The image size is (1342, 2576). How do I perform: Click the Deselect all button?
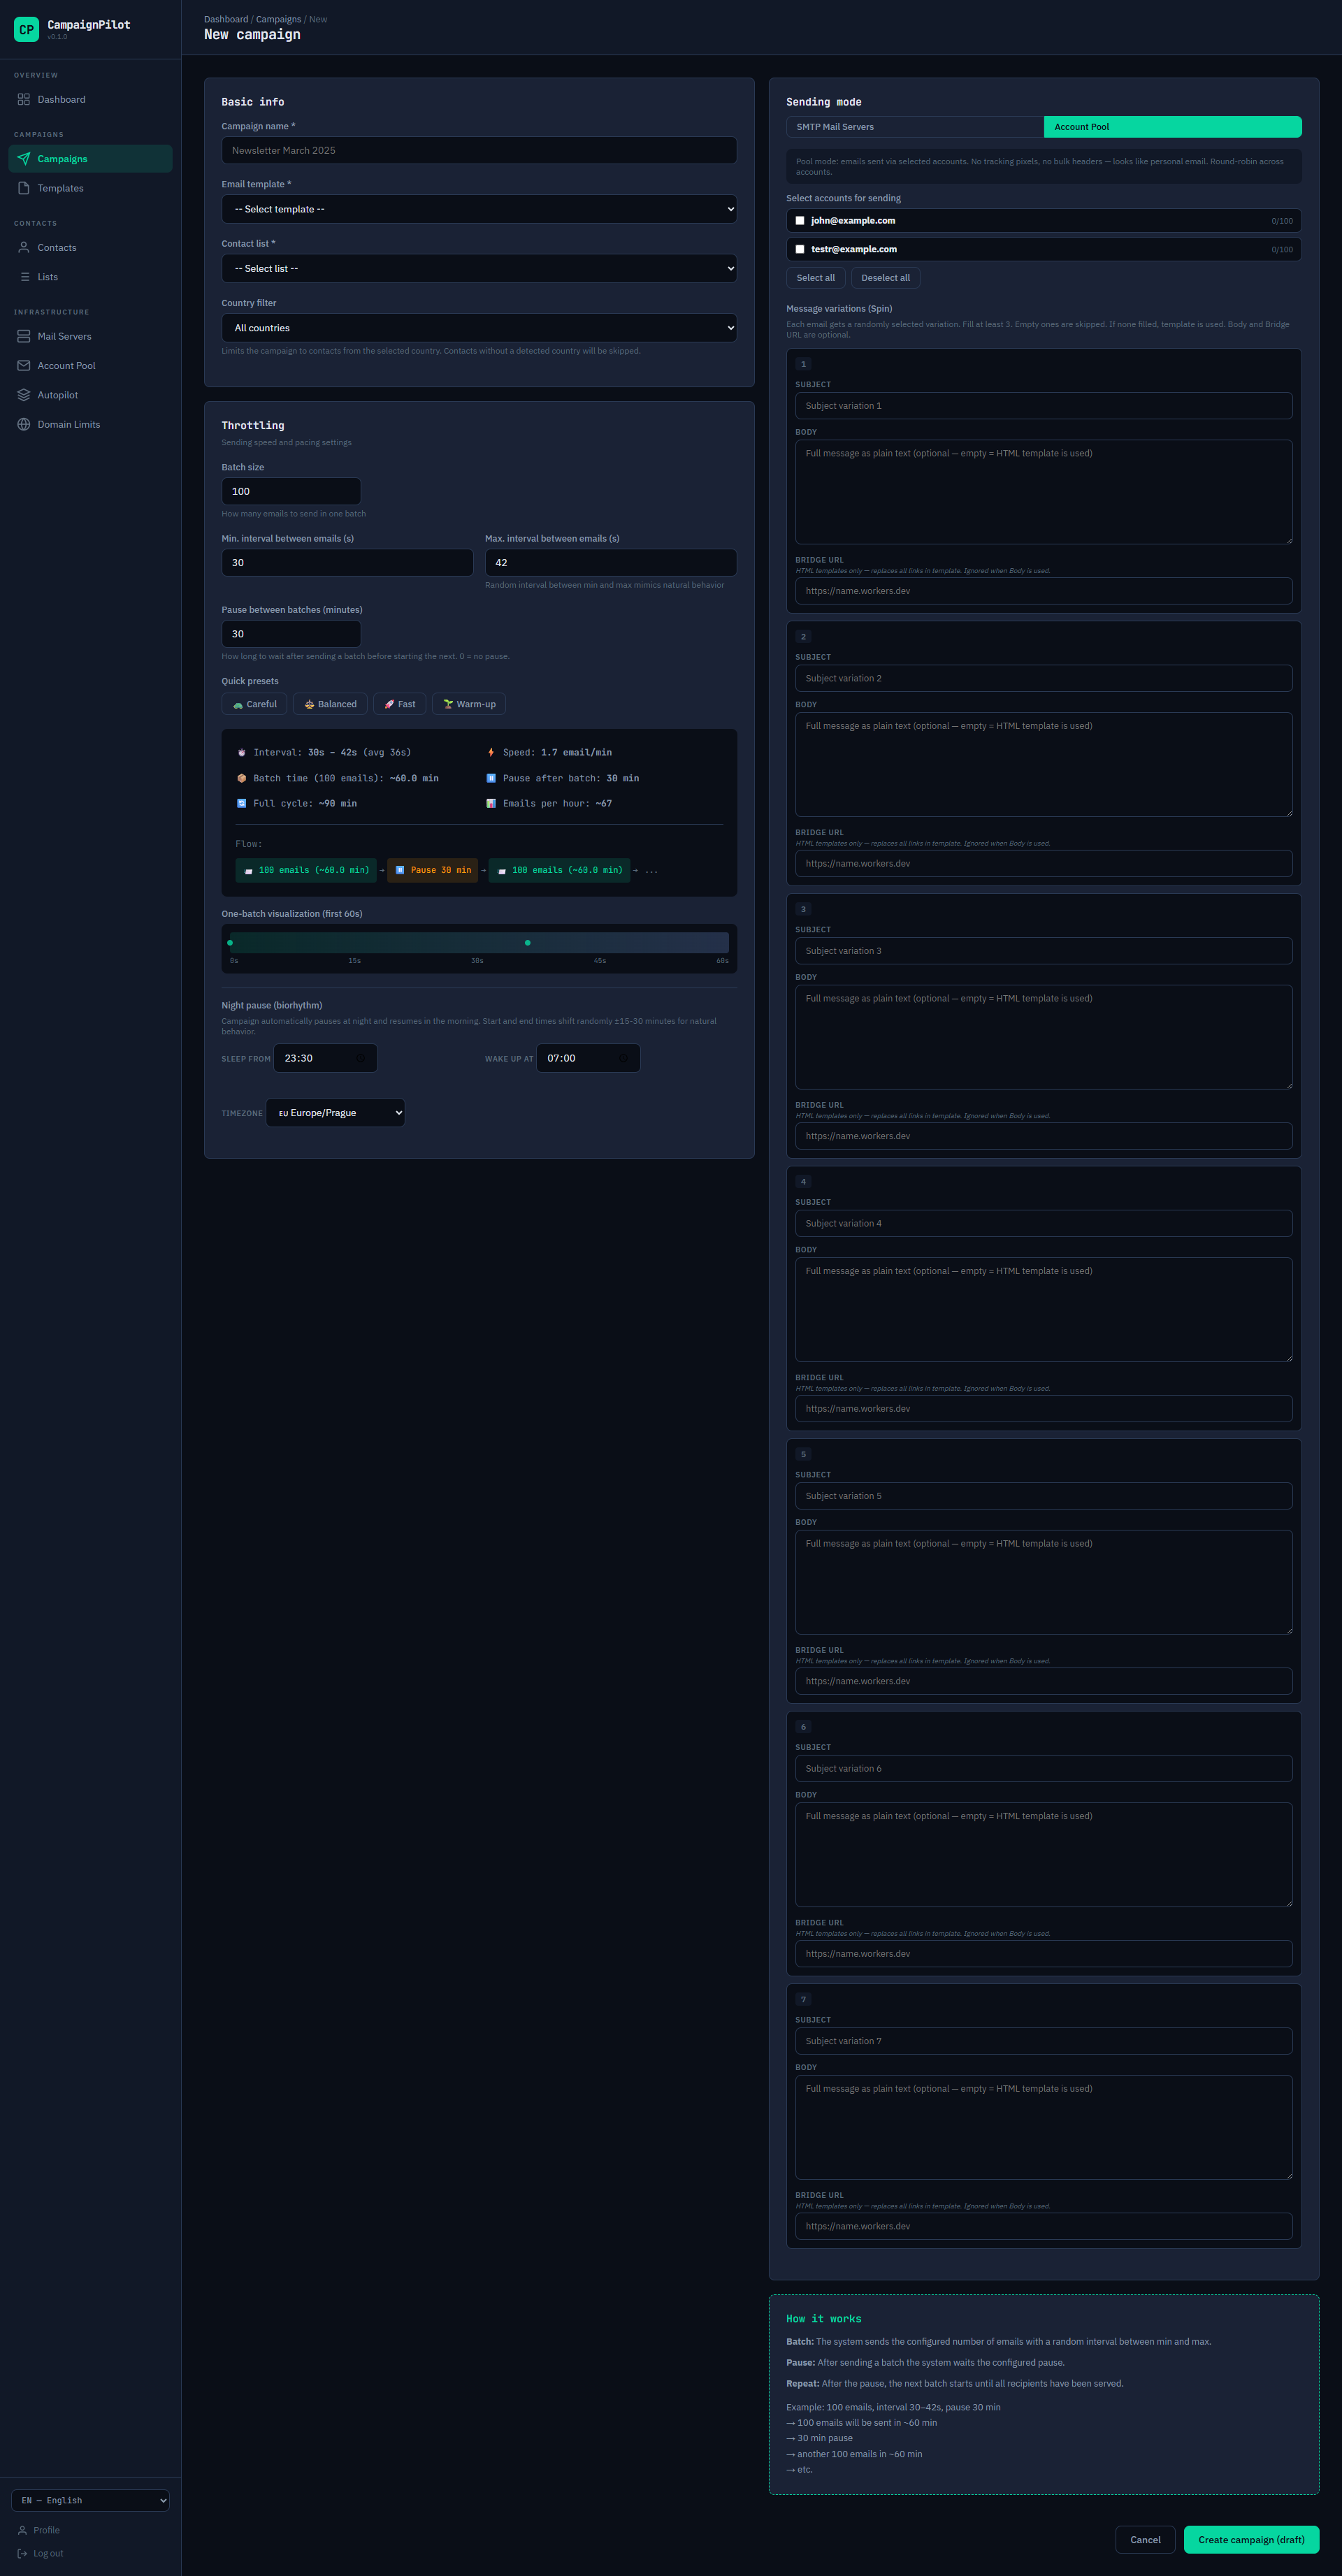tap(886, 278)
